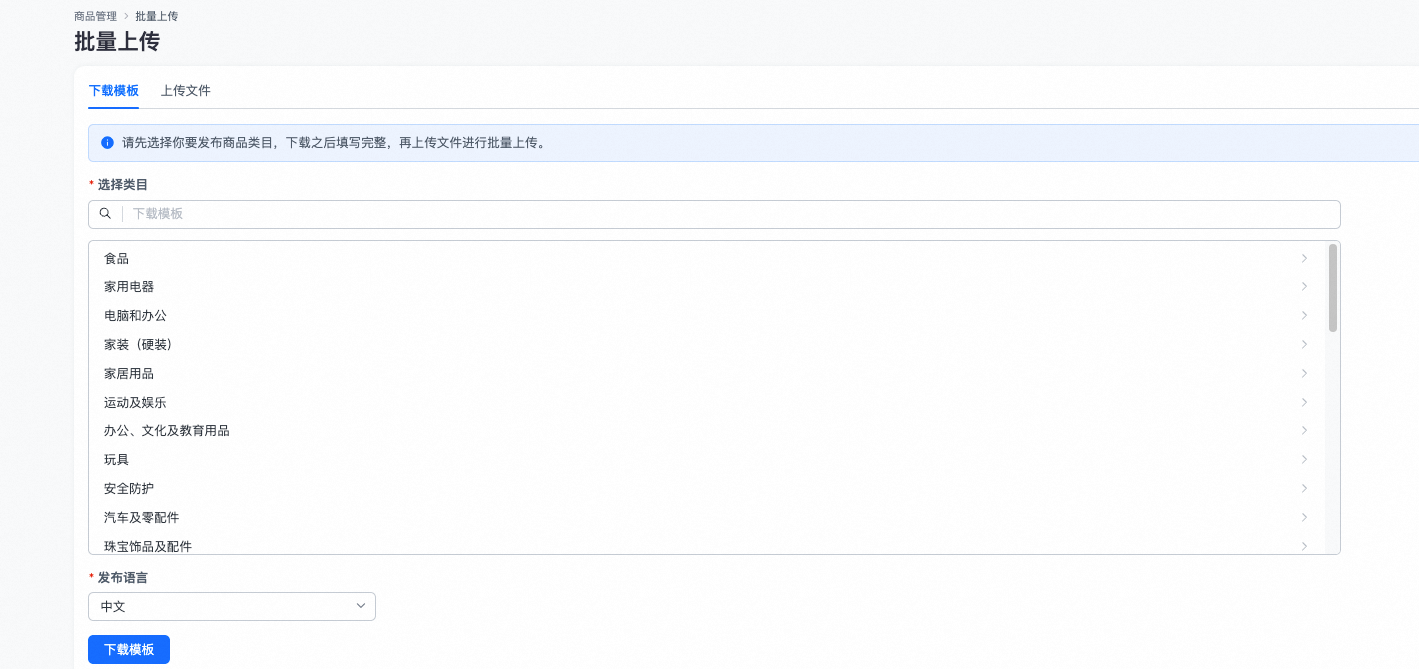
Task: Expand the 安全防护 chevron arrow
Action: point(1304,489)
